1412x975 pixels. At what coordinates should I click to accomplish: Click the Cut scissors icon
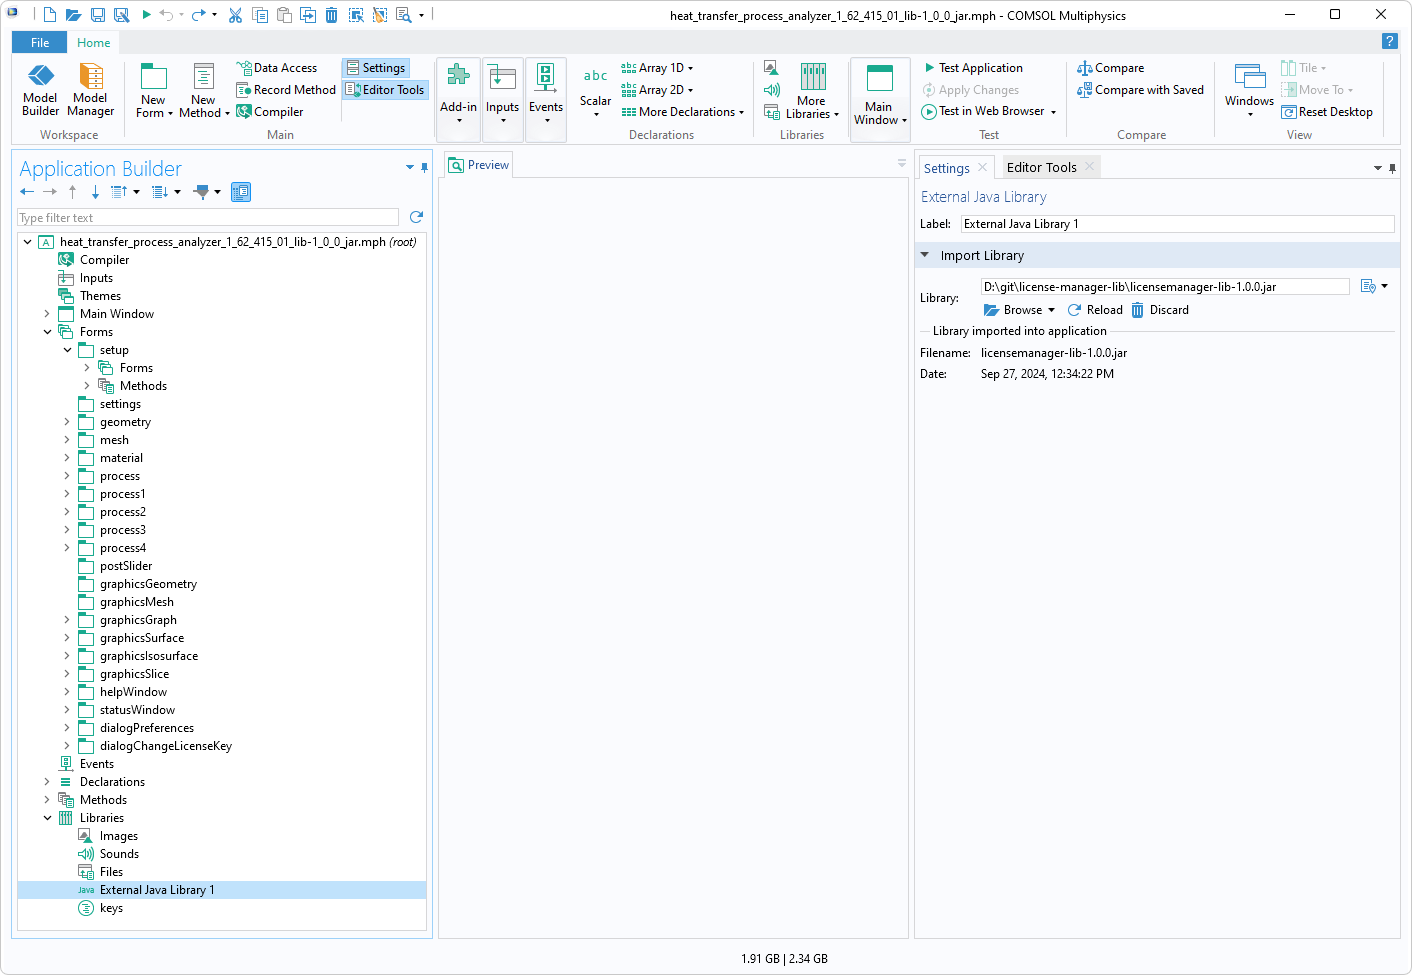click(236, 15)
